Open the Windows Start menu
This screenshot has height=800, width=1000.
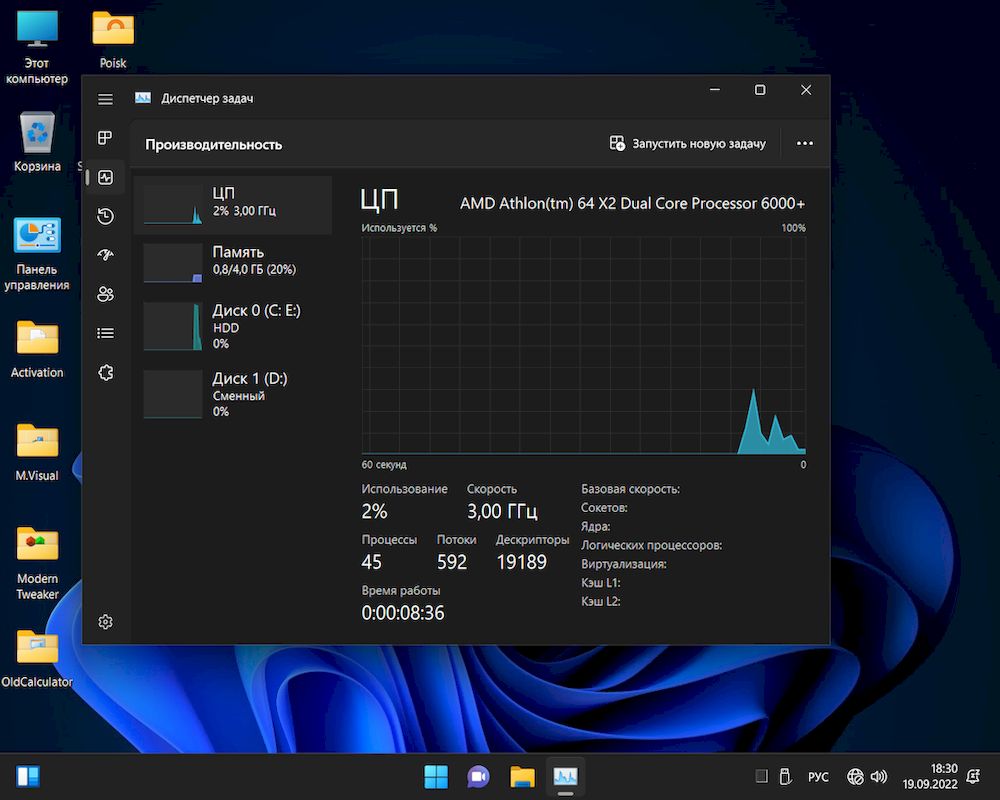tap(436, 777)
